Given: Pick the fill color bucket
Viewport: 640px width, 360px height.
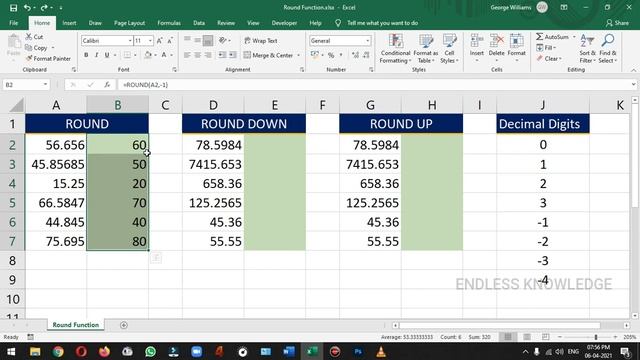Looking at the screenshot, I should pyautogui.click(x=147, y=55).
